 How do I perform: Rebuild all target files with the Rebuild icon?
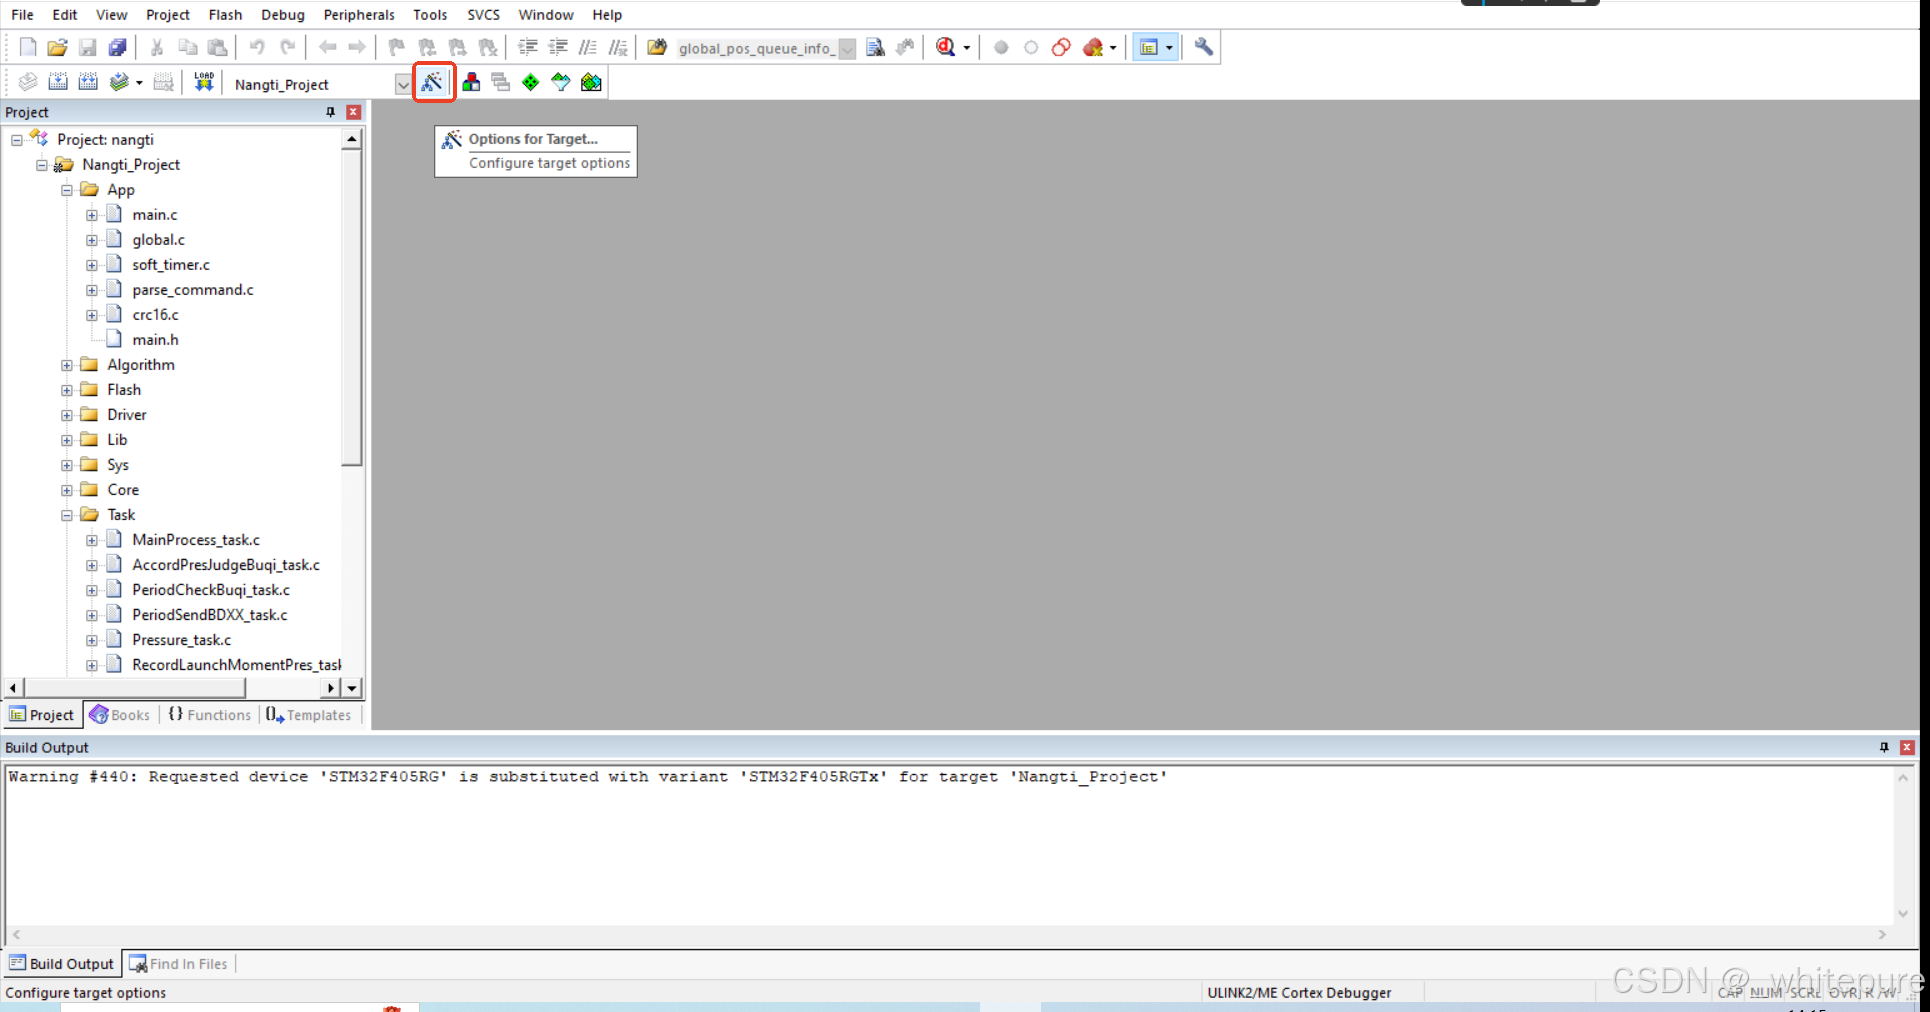coord(88,82)
